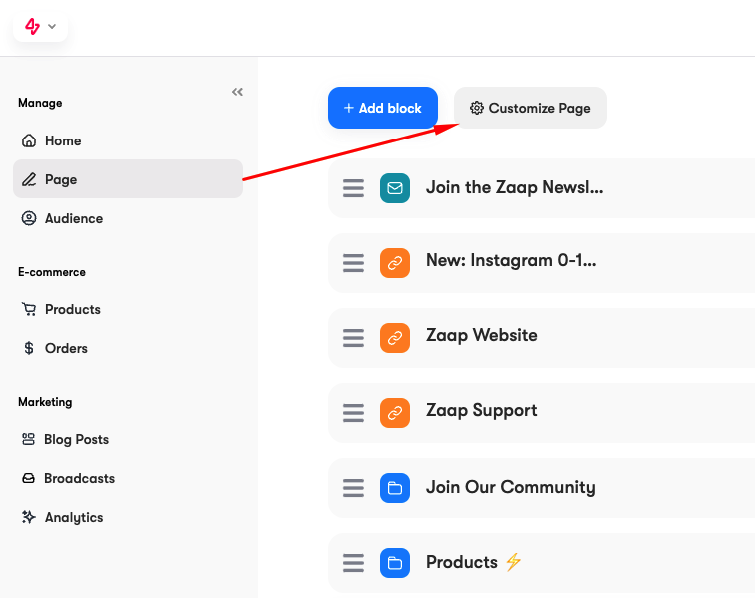Viewport: 755px width, 598px height.
Task: Open the 'Join Our Community' block title
Action: pos(510,487)
